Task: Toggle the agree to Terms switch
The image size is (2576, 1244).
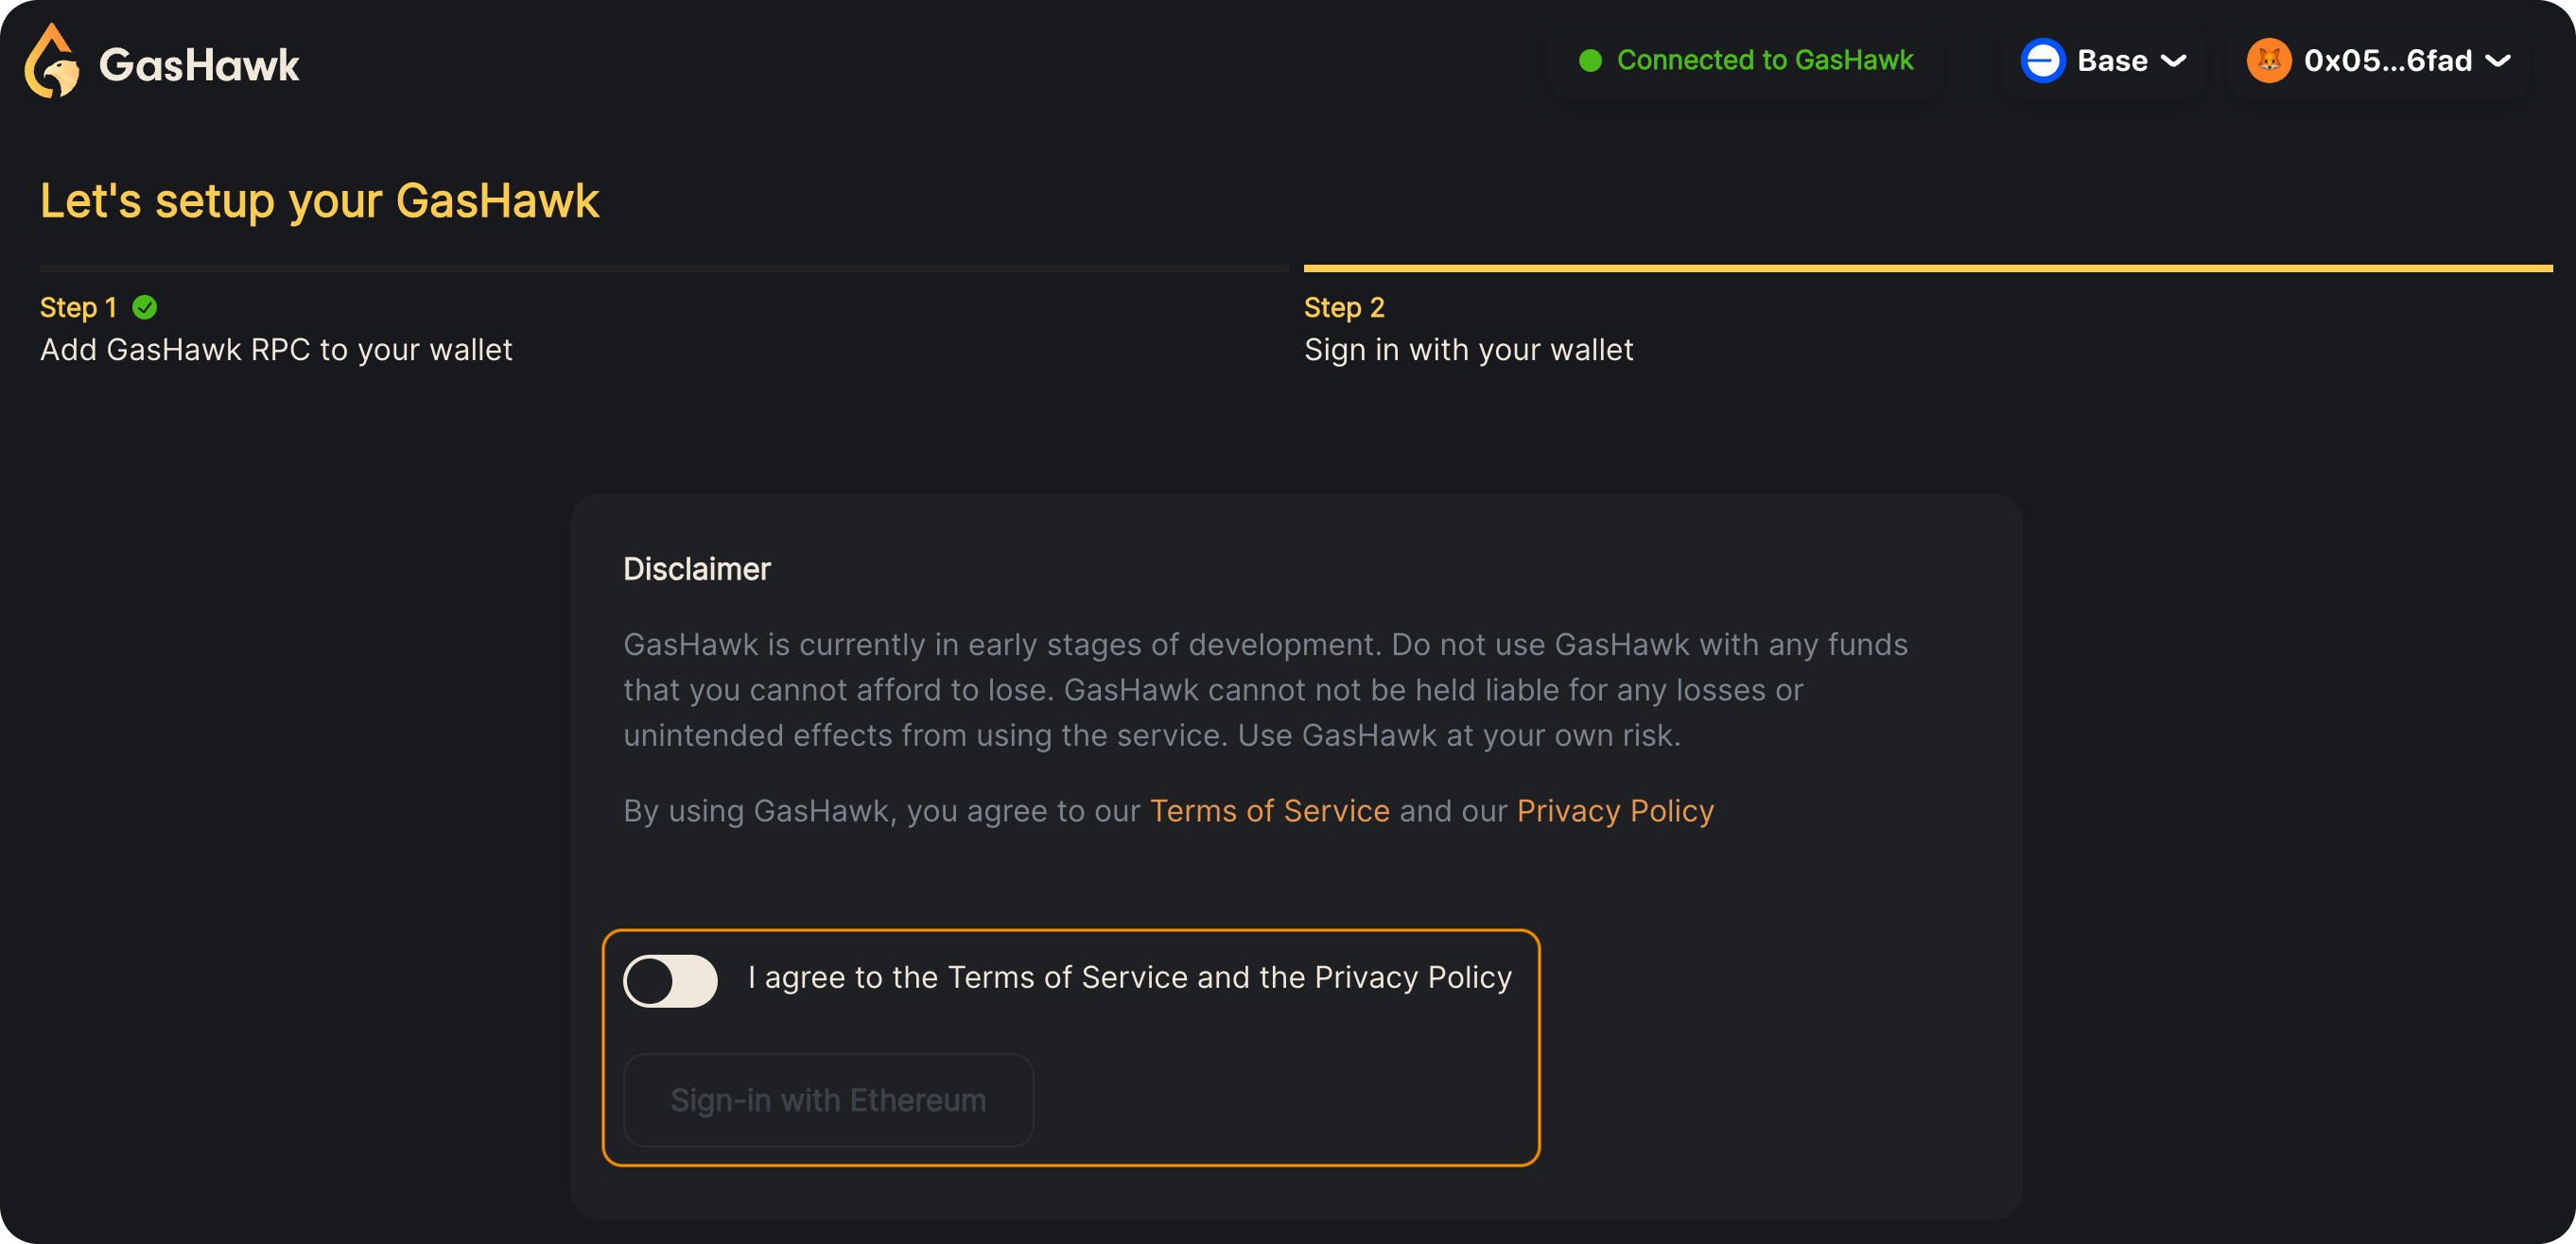Action: coord(670,981)
